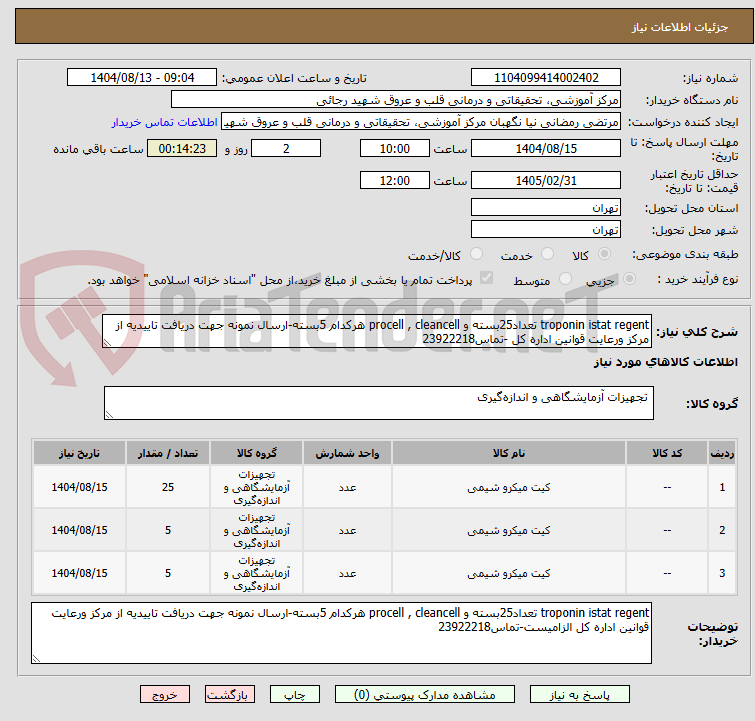
Task: Select the جزیی purchase type radio
Action: pyautogui.click(x=629, y=279)
